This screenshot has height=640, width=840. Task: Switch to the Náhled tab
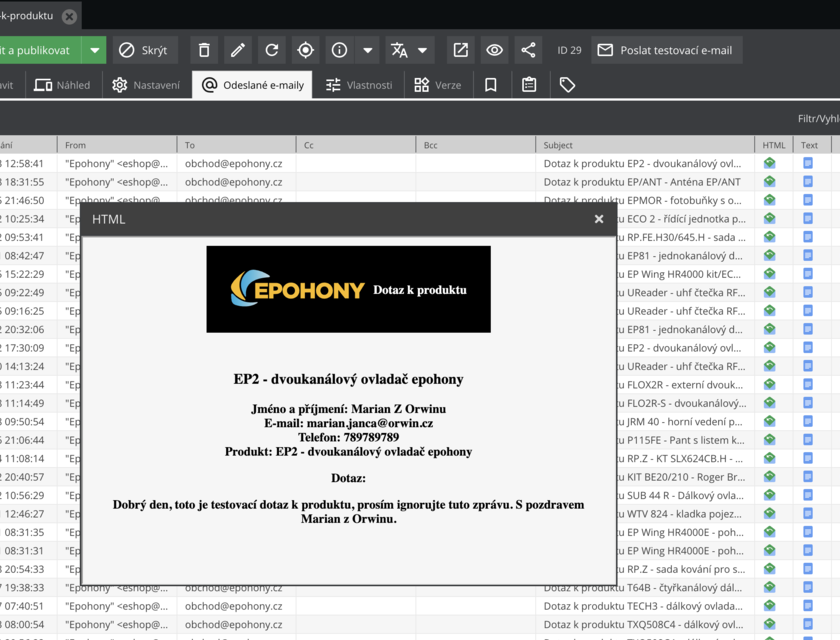click(62, 85)
